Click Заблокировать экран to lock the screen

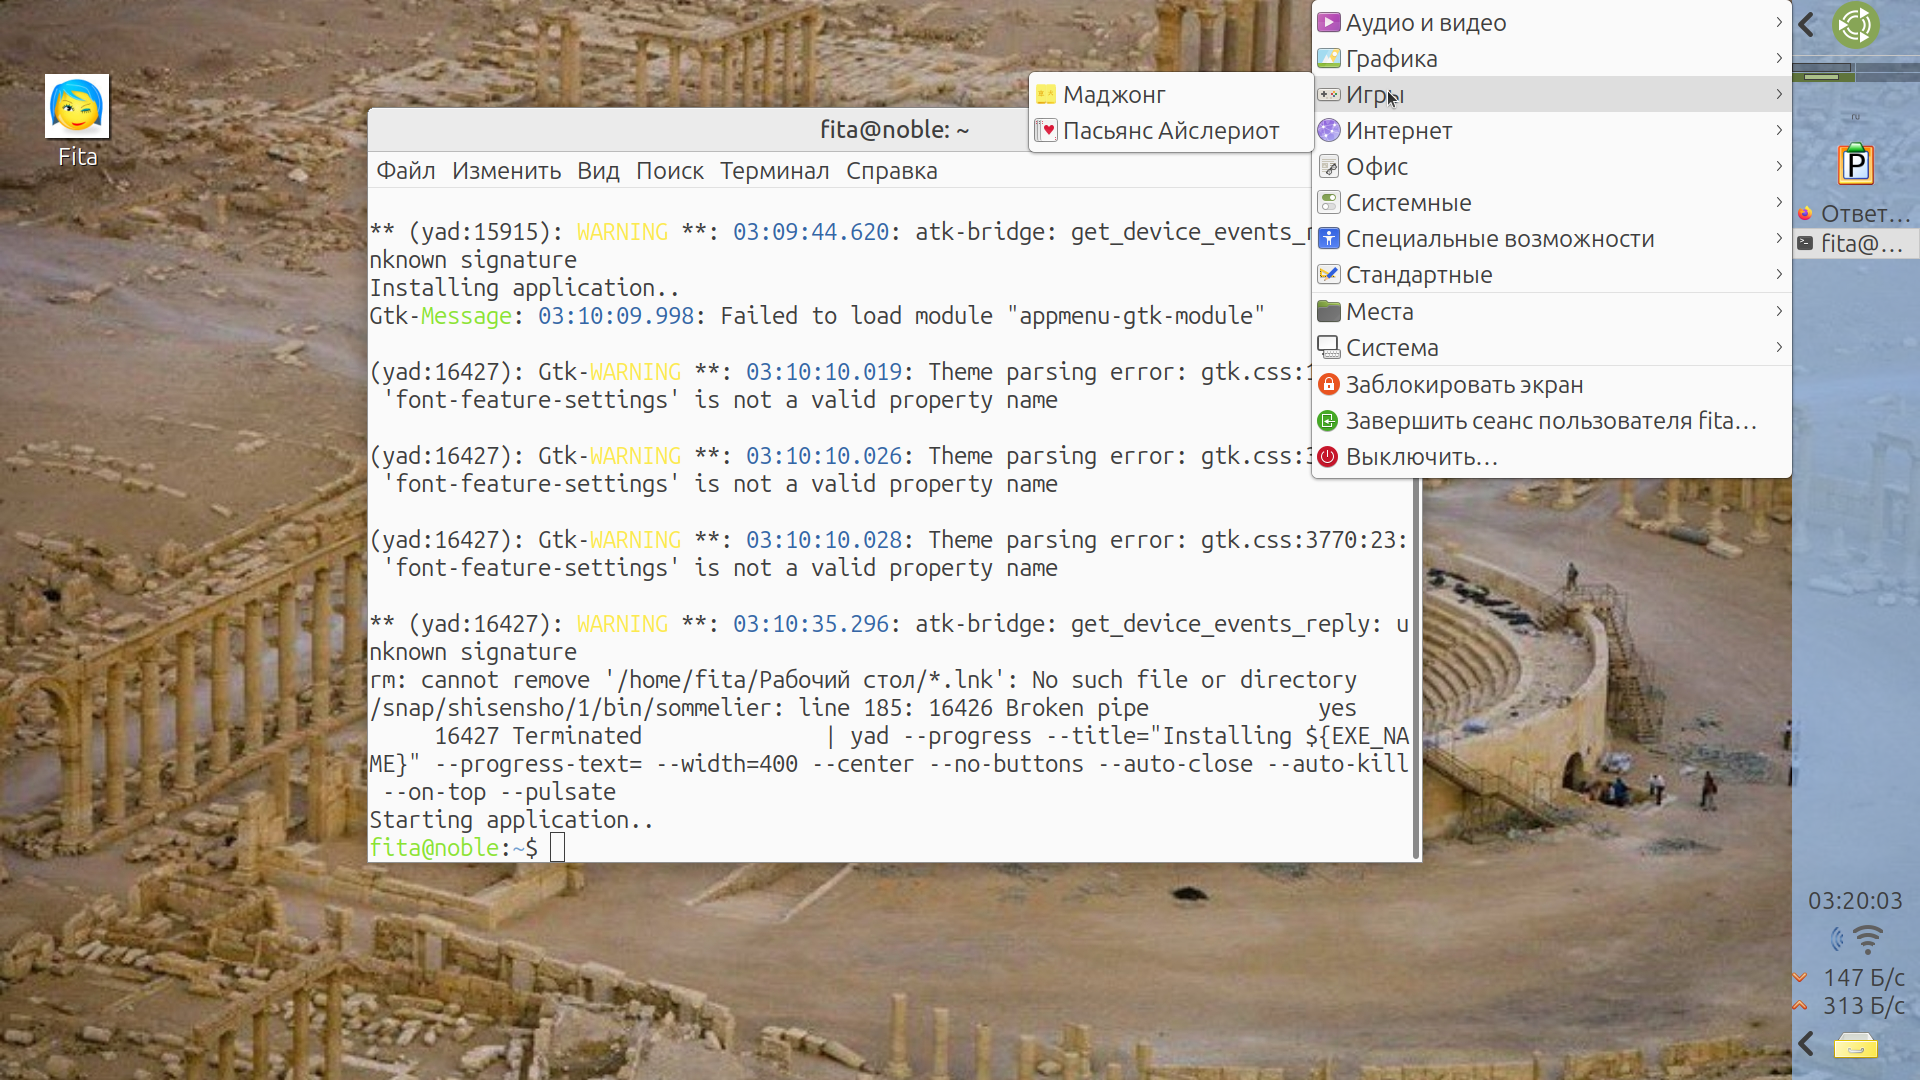(1464, 384)
